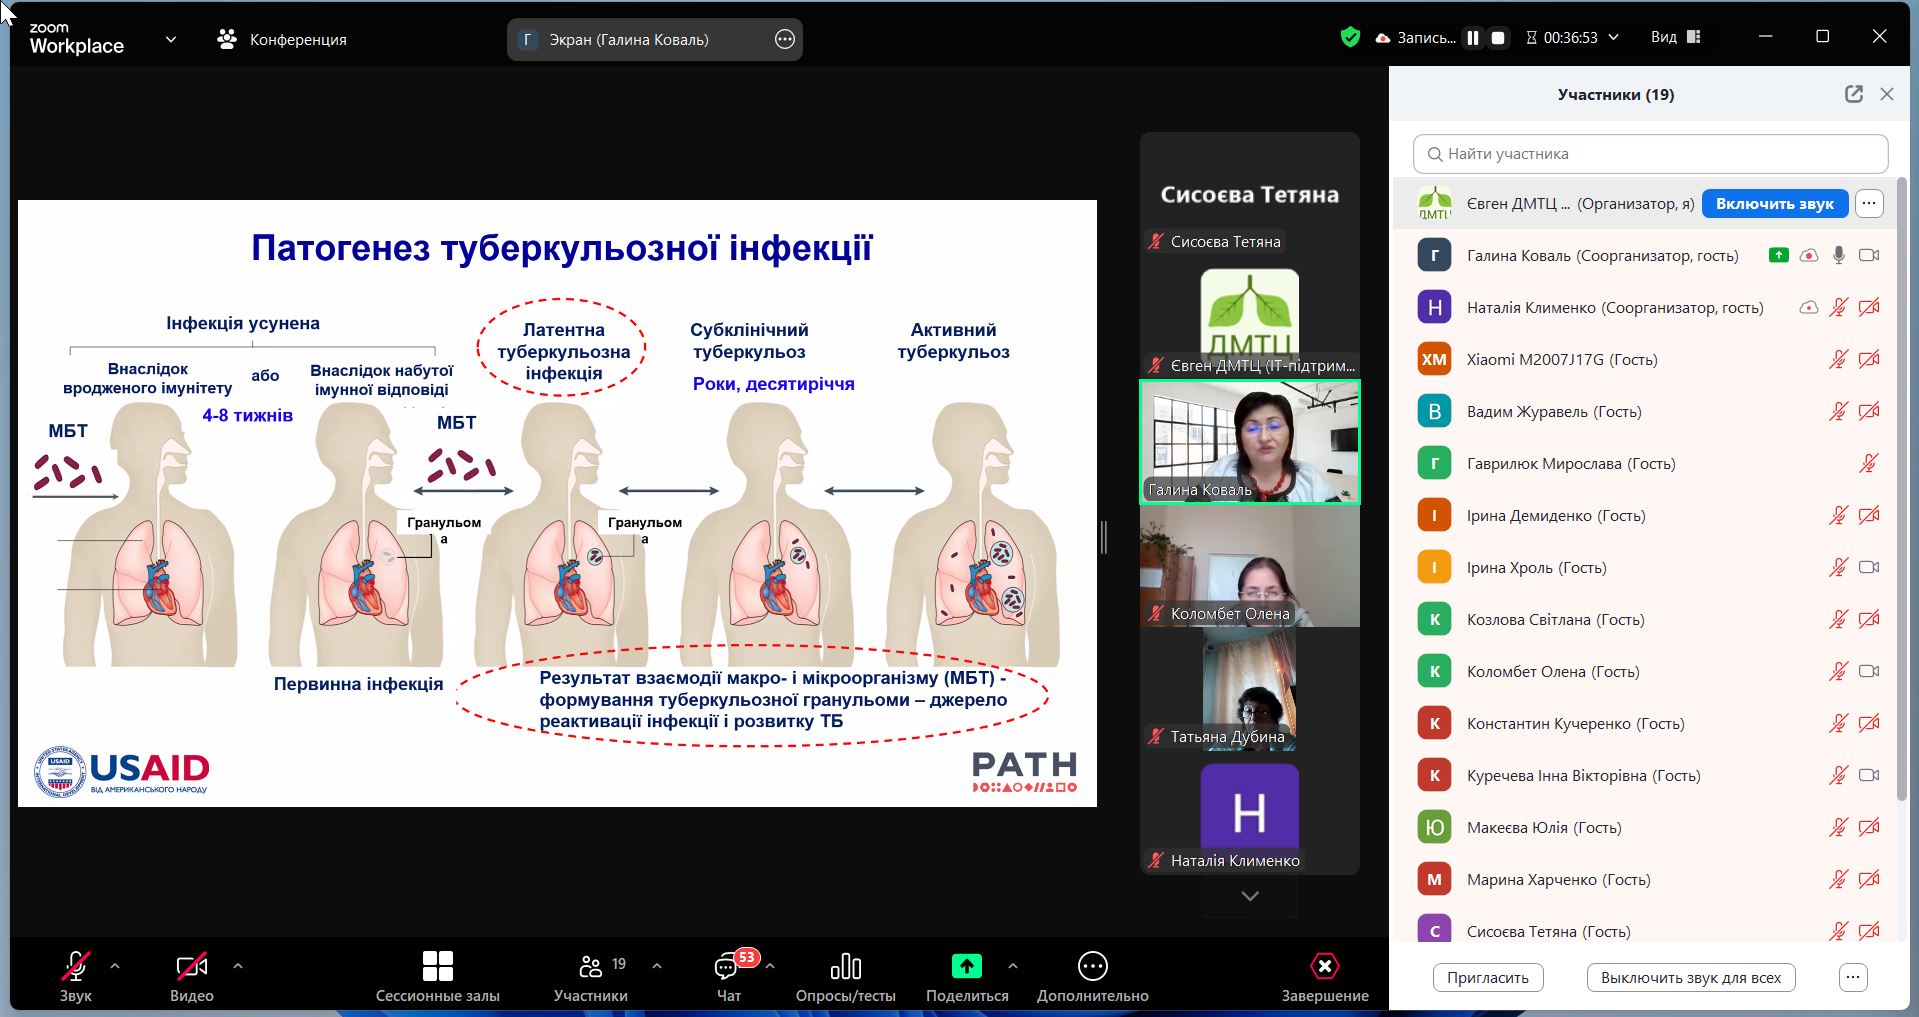The height and width of the screenshot is (1017, 1919).
Task: Click the Опросы/тесты polls icon
Action: tap(845, 968)
